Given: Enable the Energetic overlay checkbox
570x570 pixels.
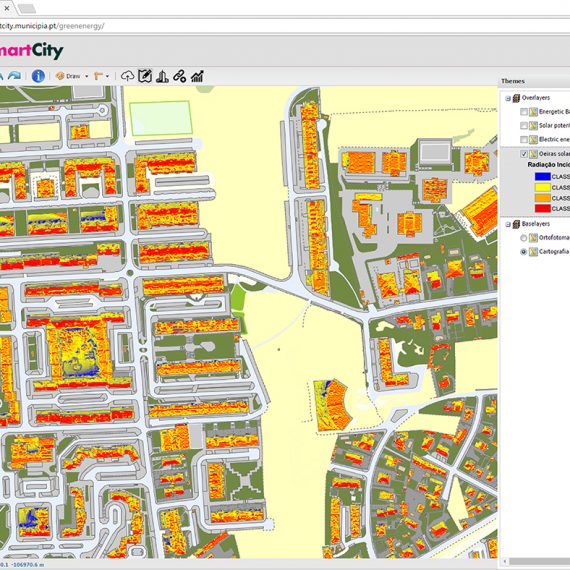Looking at the screenshot, I should point(524,112).
